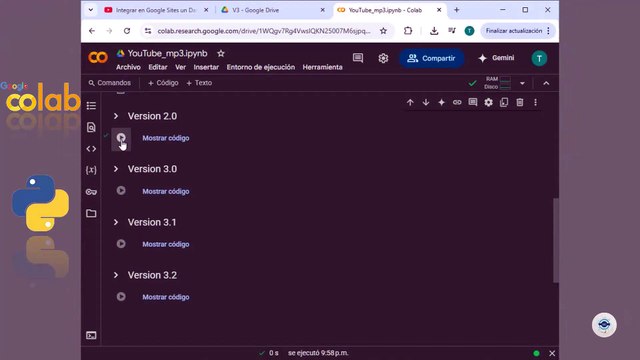This screenshot has height=360, width=640.
Task: Open the Ver menu
Action: click(180, 67)
